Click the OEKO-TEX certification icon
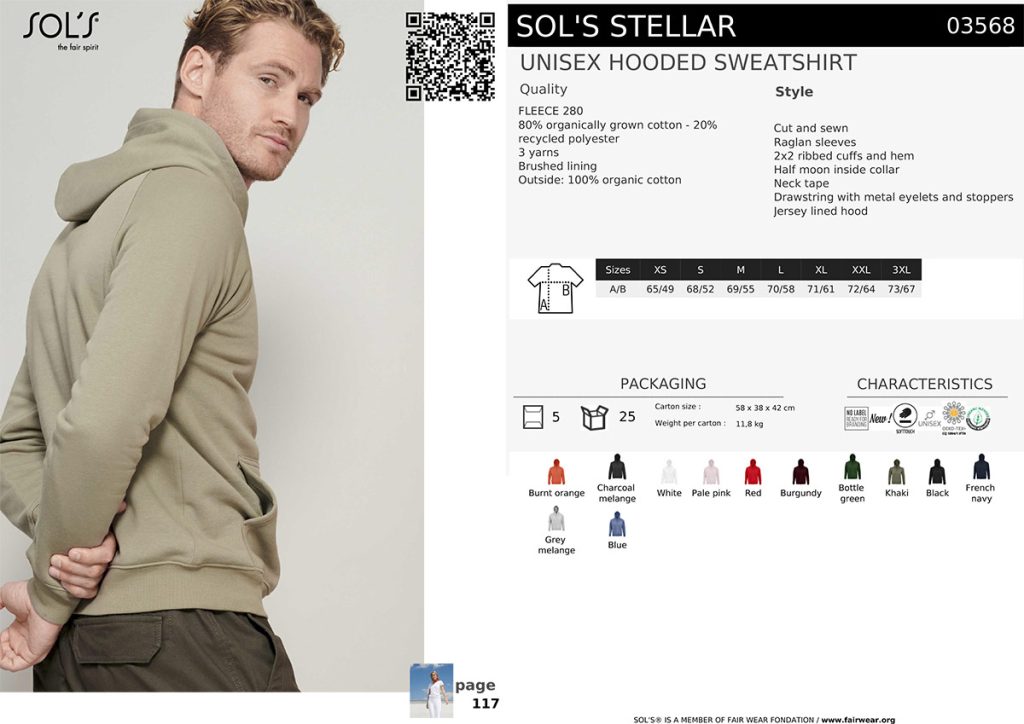1024x724 pixels. pos(953,418)
